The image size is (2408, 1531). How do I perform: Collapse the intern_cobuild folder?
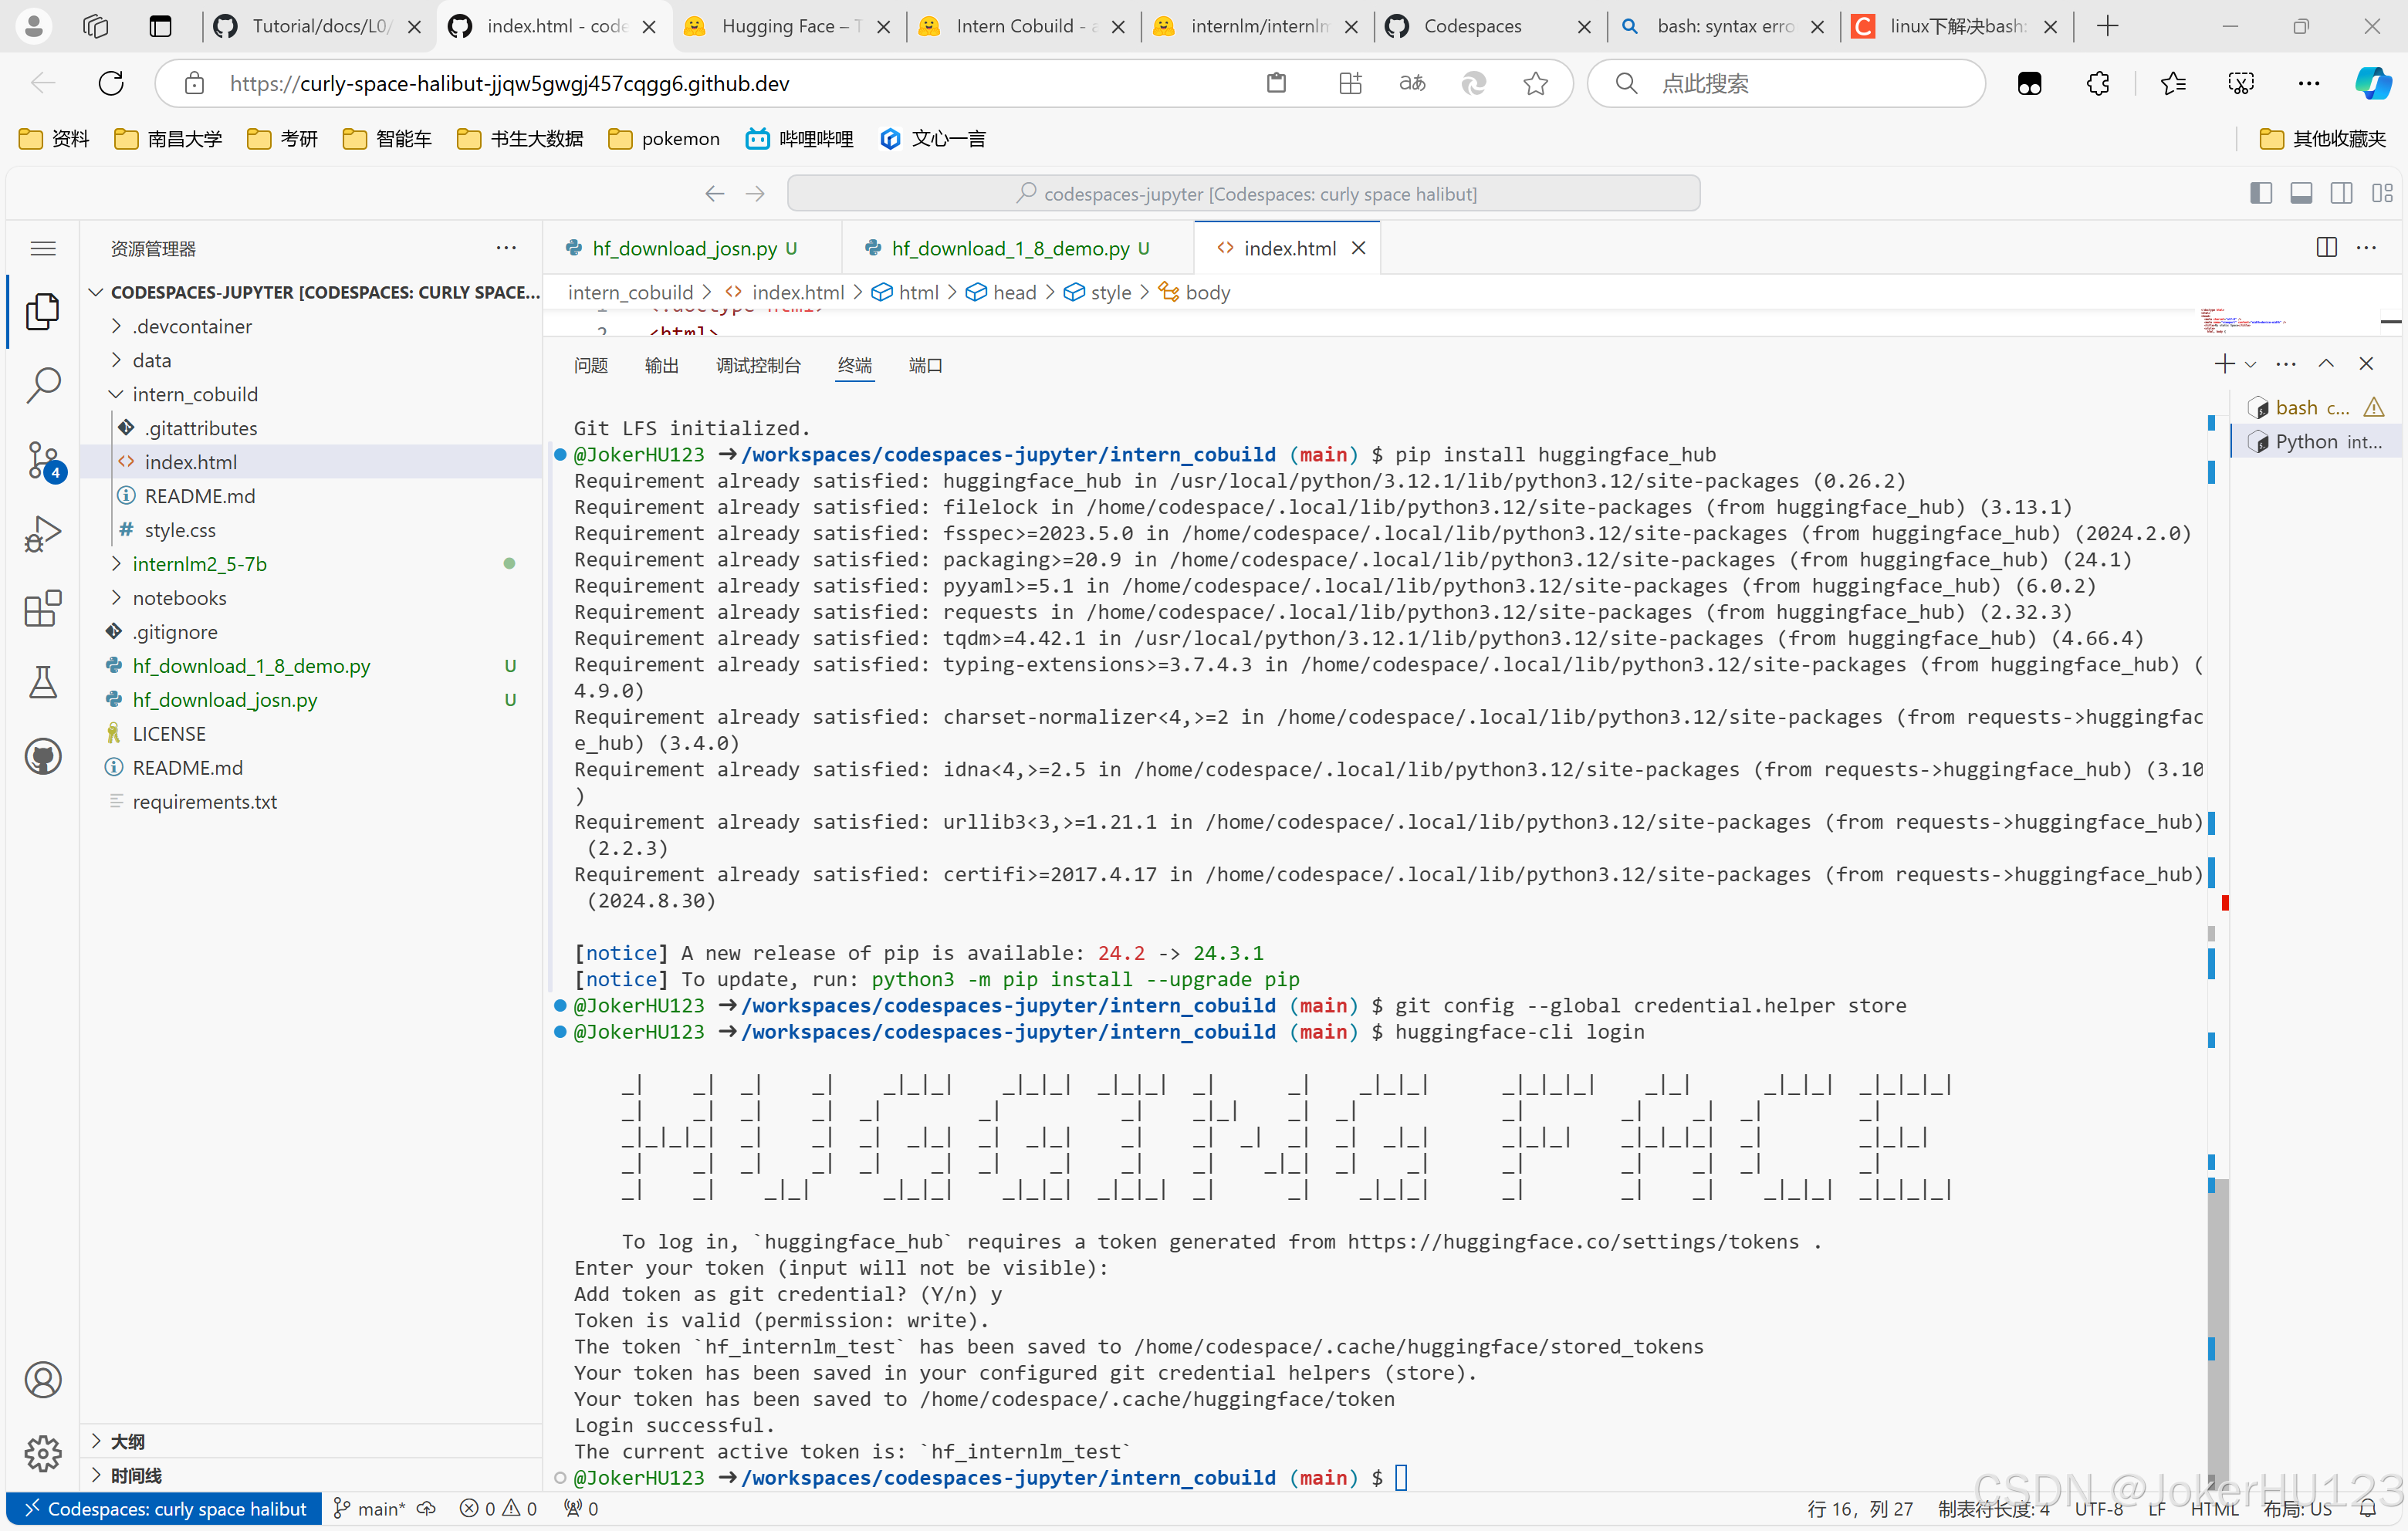(195, 394)
